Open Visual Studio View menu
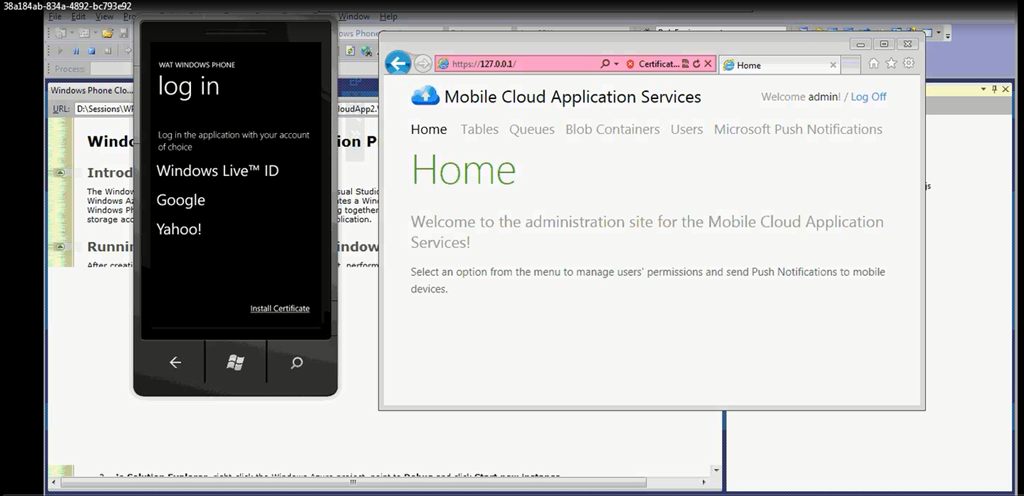Viewport: 1024px width, 496px height. 104,16
